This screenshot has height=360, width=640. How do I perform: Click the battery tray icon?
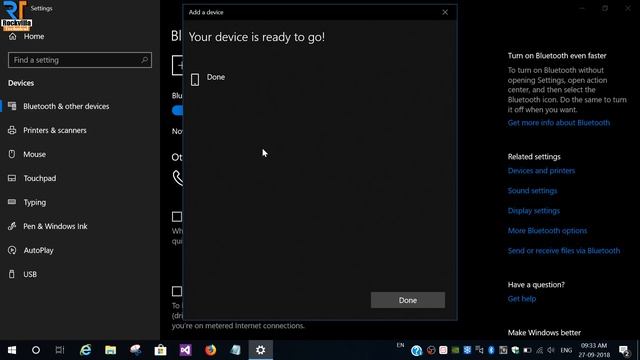527,350
